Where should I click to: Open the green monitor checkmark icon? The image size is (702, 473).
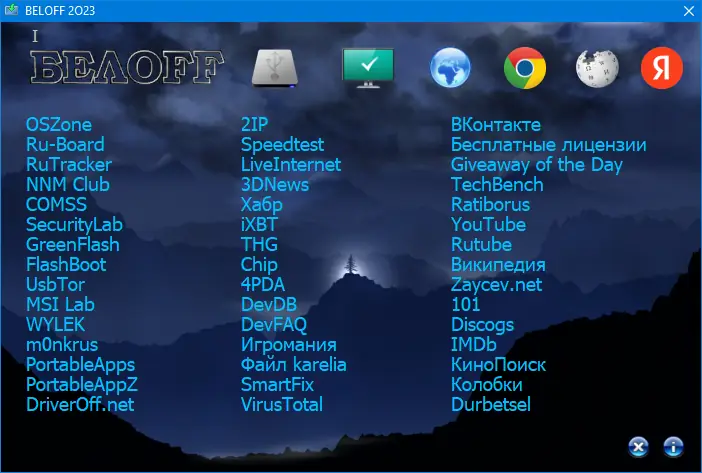(368, 68)
